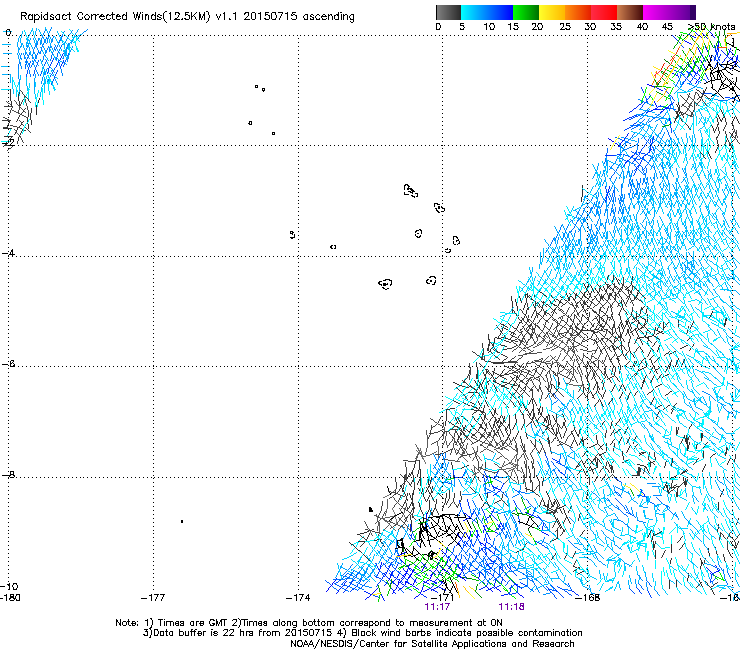
Task: Click the -10 latitude axis label
Action: (9, 586)
